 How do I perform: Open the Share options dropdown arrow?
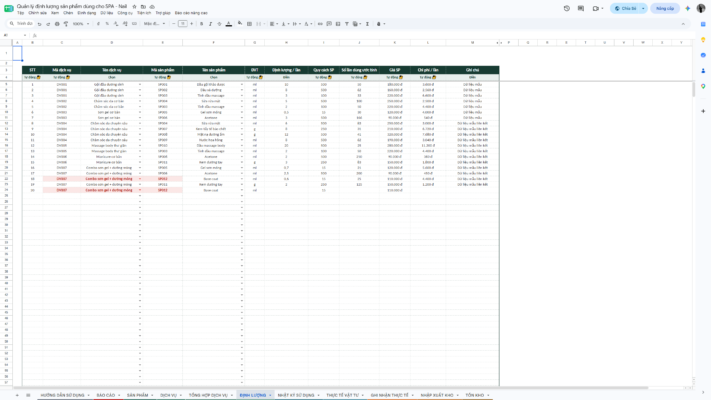643,9
